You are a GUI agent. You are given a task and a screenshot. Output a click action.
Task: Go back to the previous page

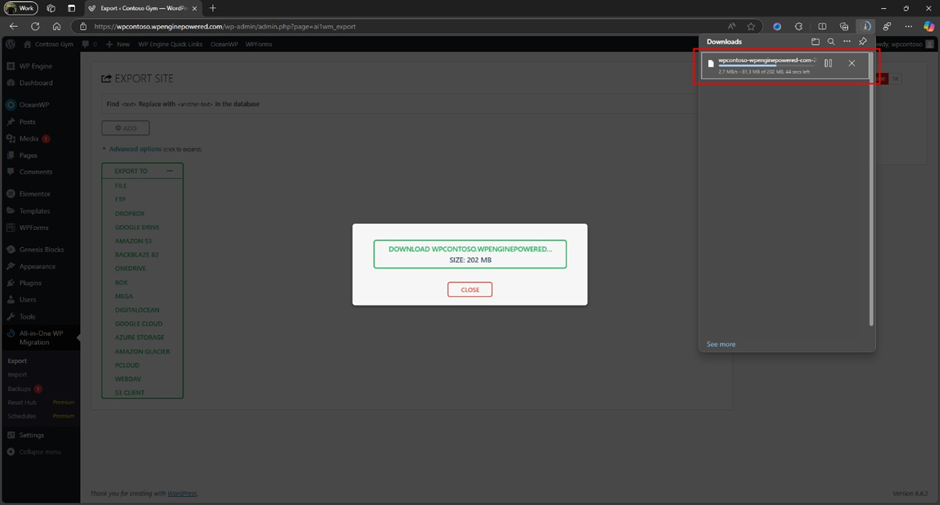click(x=14, y=26)
